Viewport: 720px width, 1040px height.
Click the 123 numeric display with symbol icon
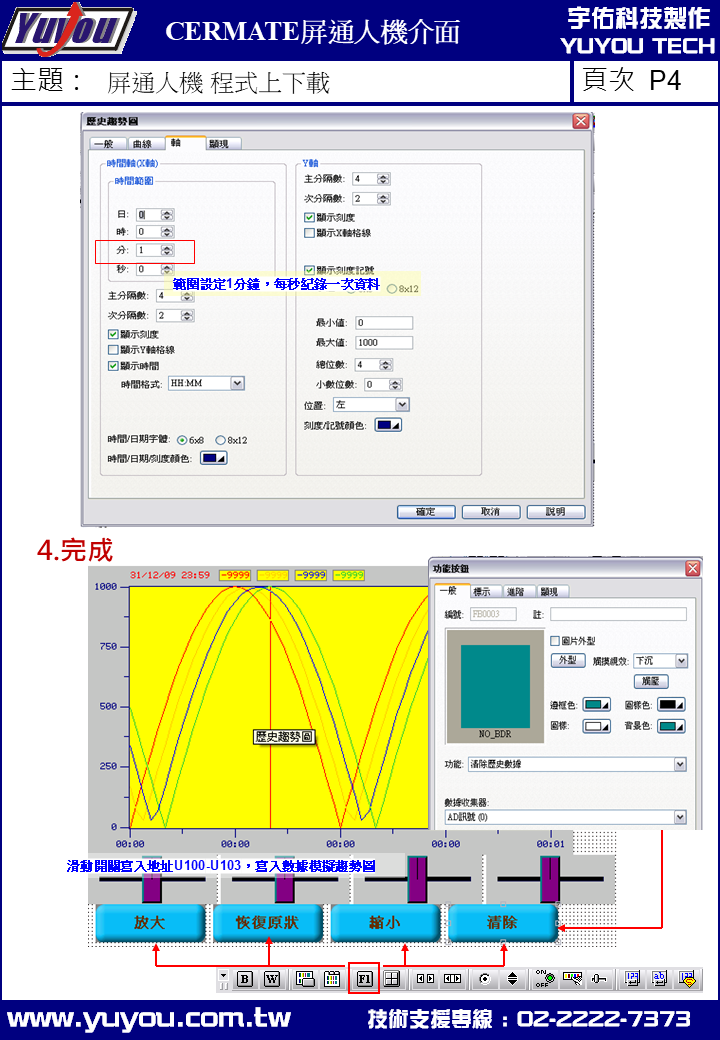(x=688, y=979)
